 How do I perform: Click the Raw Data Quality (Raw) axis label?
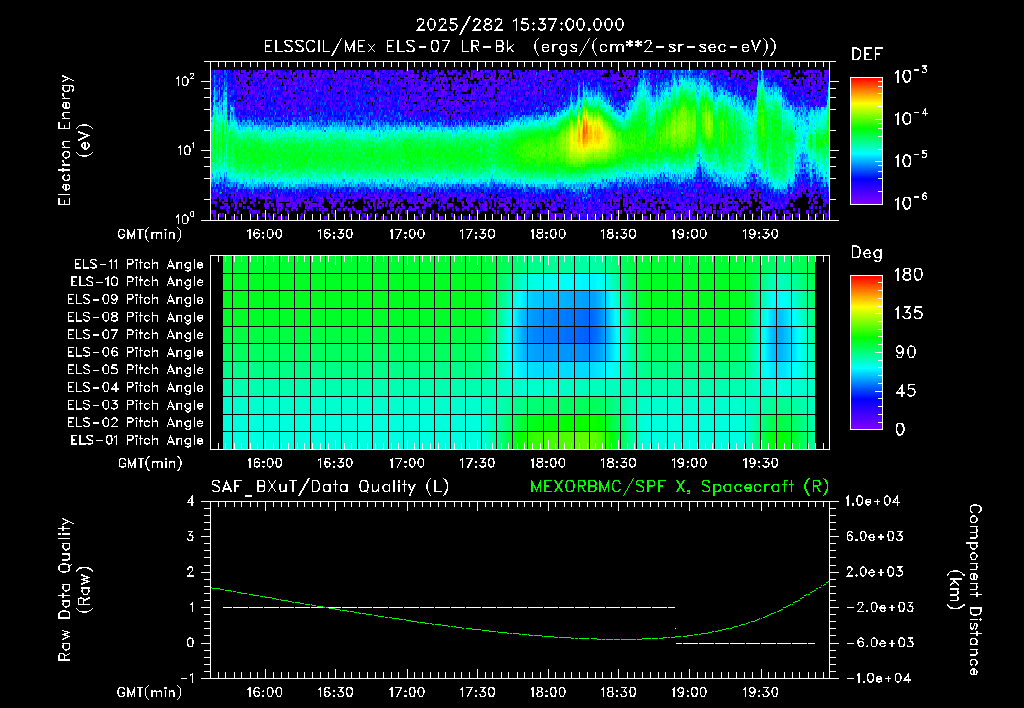point(74,590)
